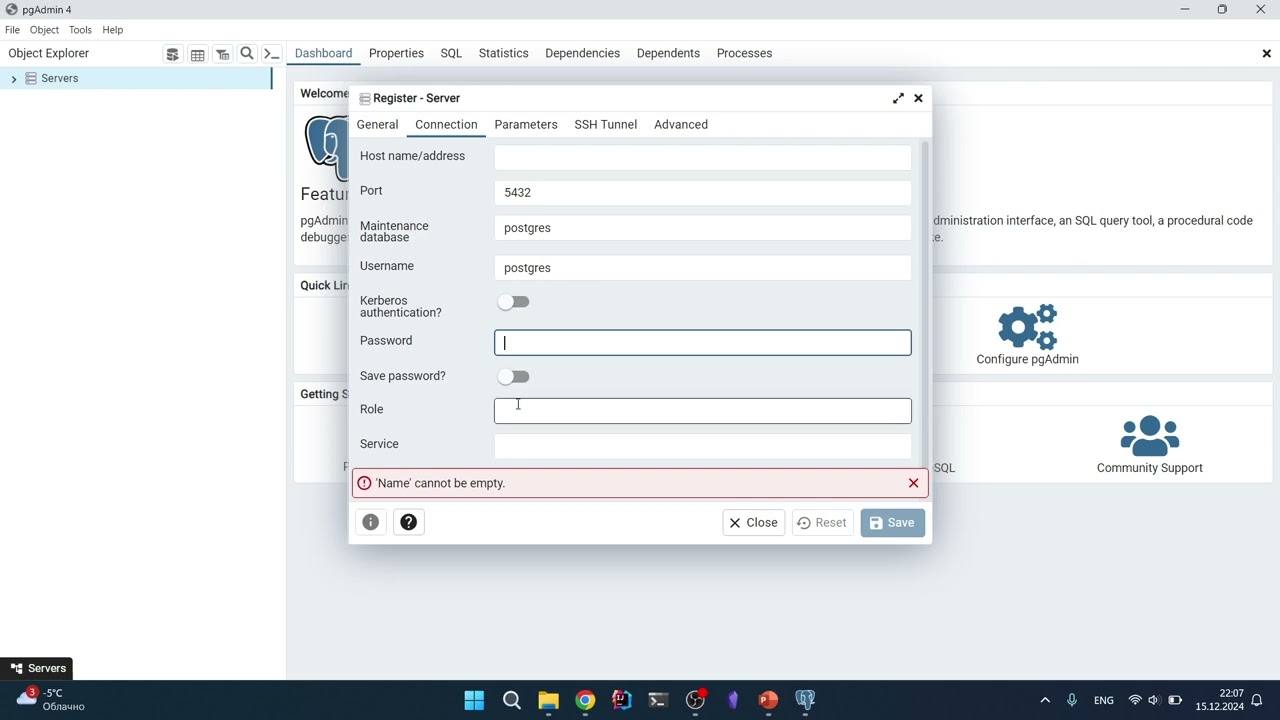Open terminal app from taskbar

tap(658, 700)
